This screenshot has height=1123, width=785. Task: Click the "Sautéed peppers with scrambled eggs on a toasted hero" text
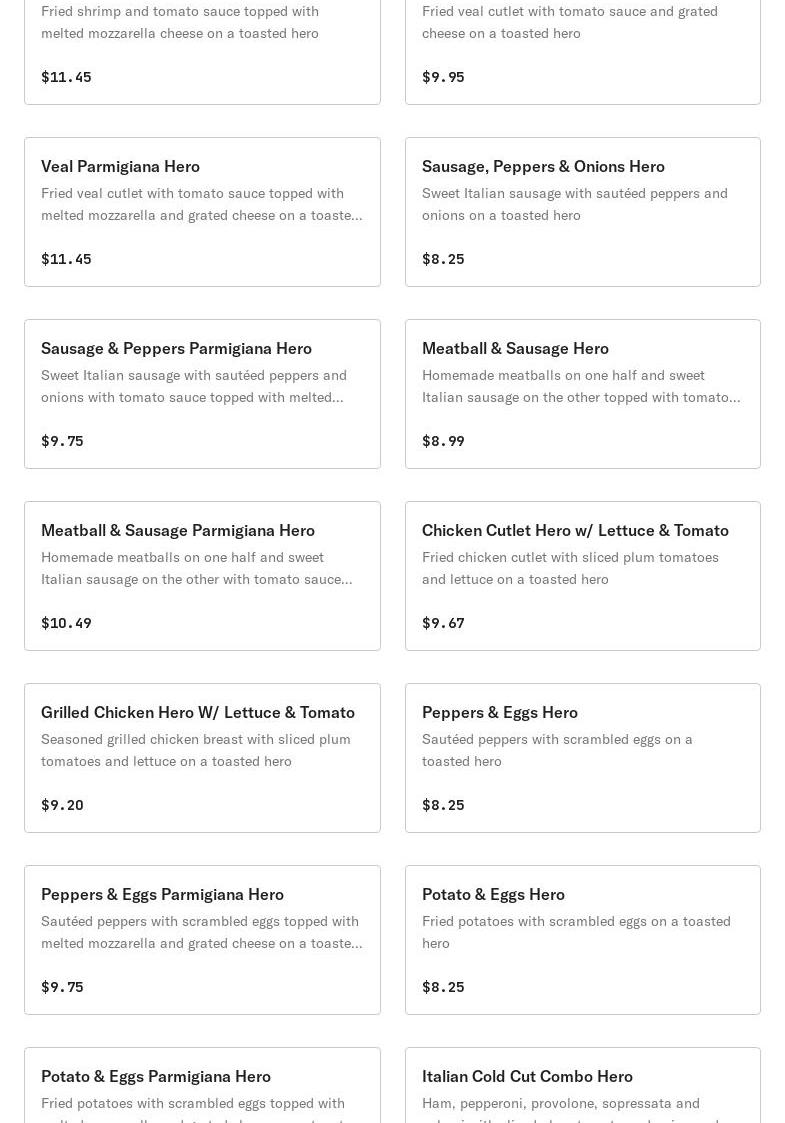(x=557, y=750)
